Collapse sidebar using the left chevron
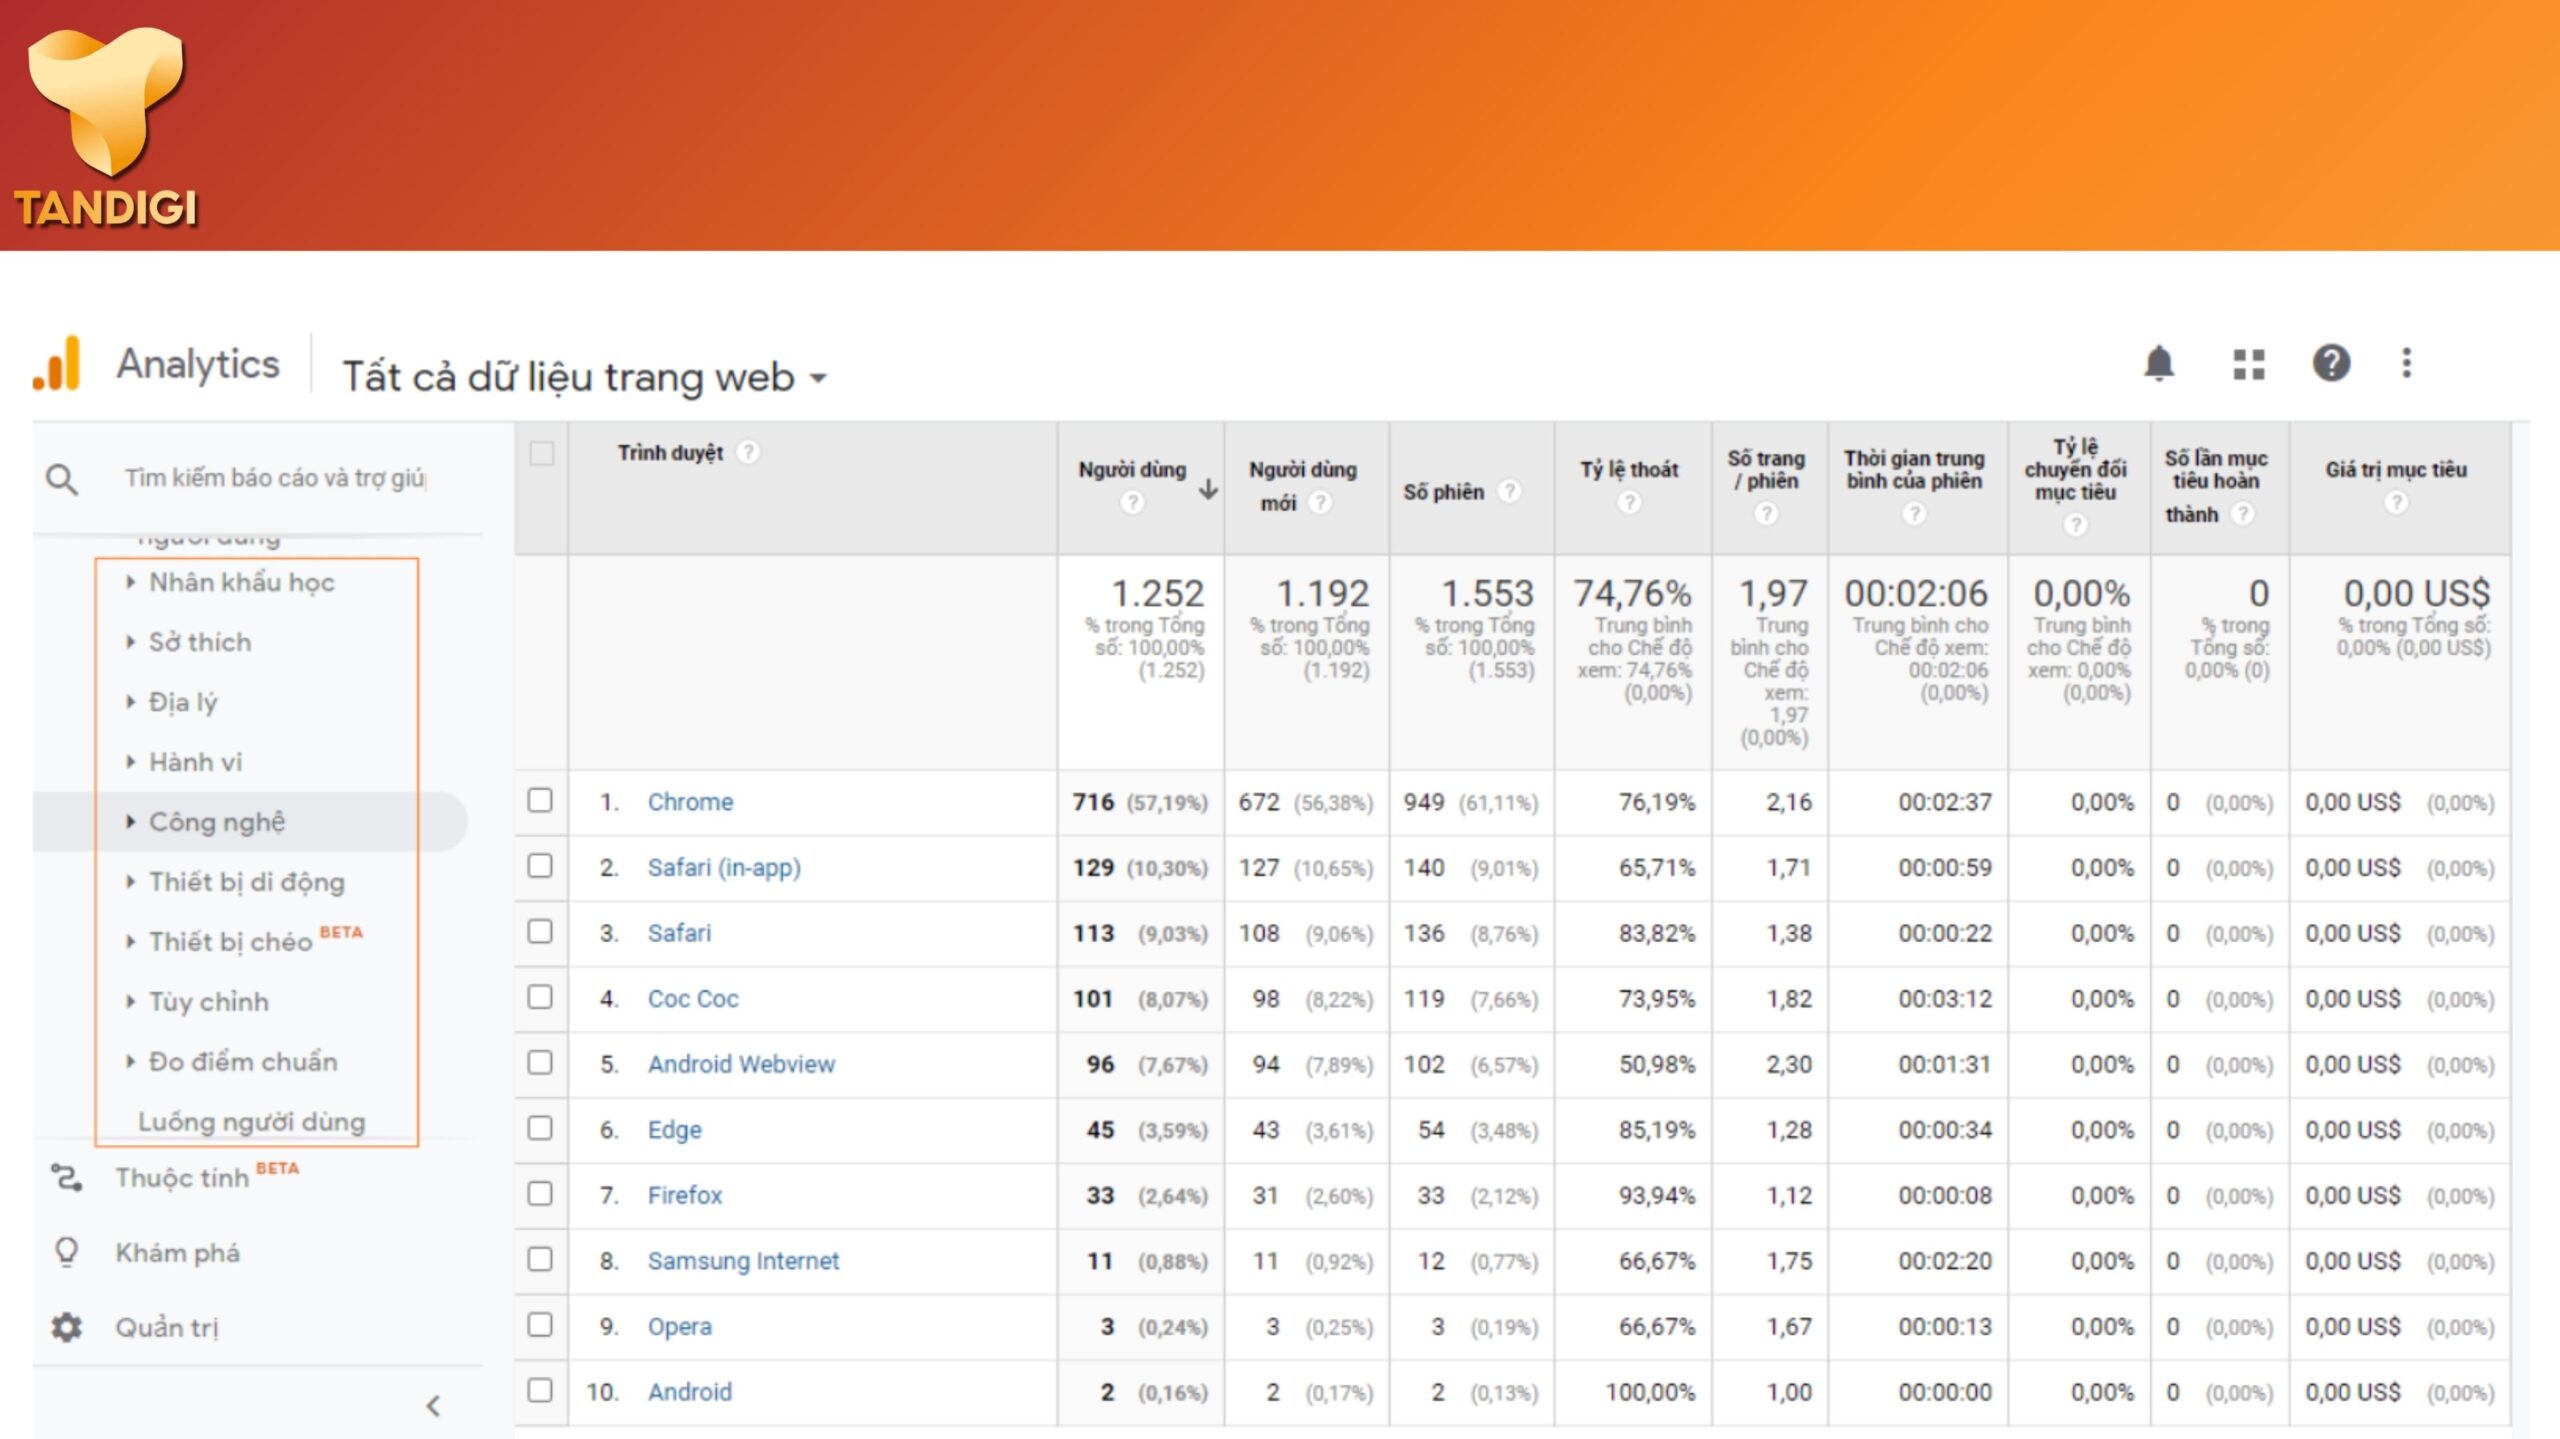The image size is (2560, 1439). [433, 1406]
